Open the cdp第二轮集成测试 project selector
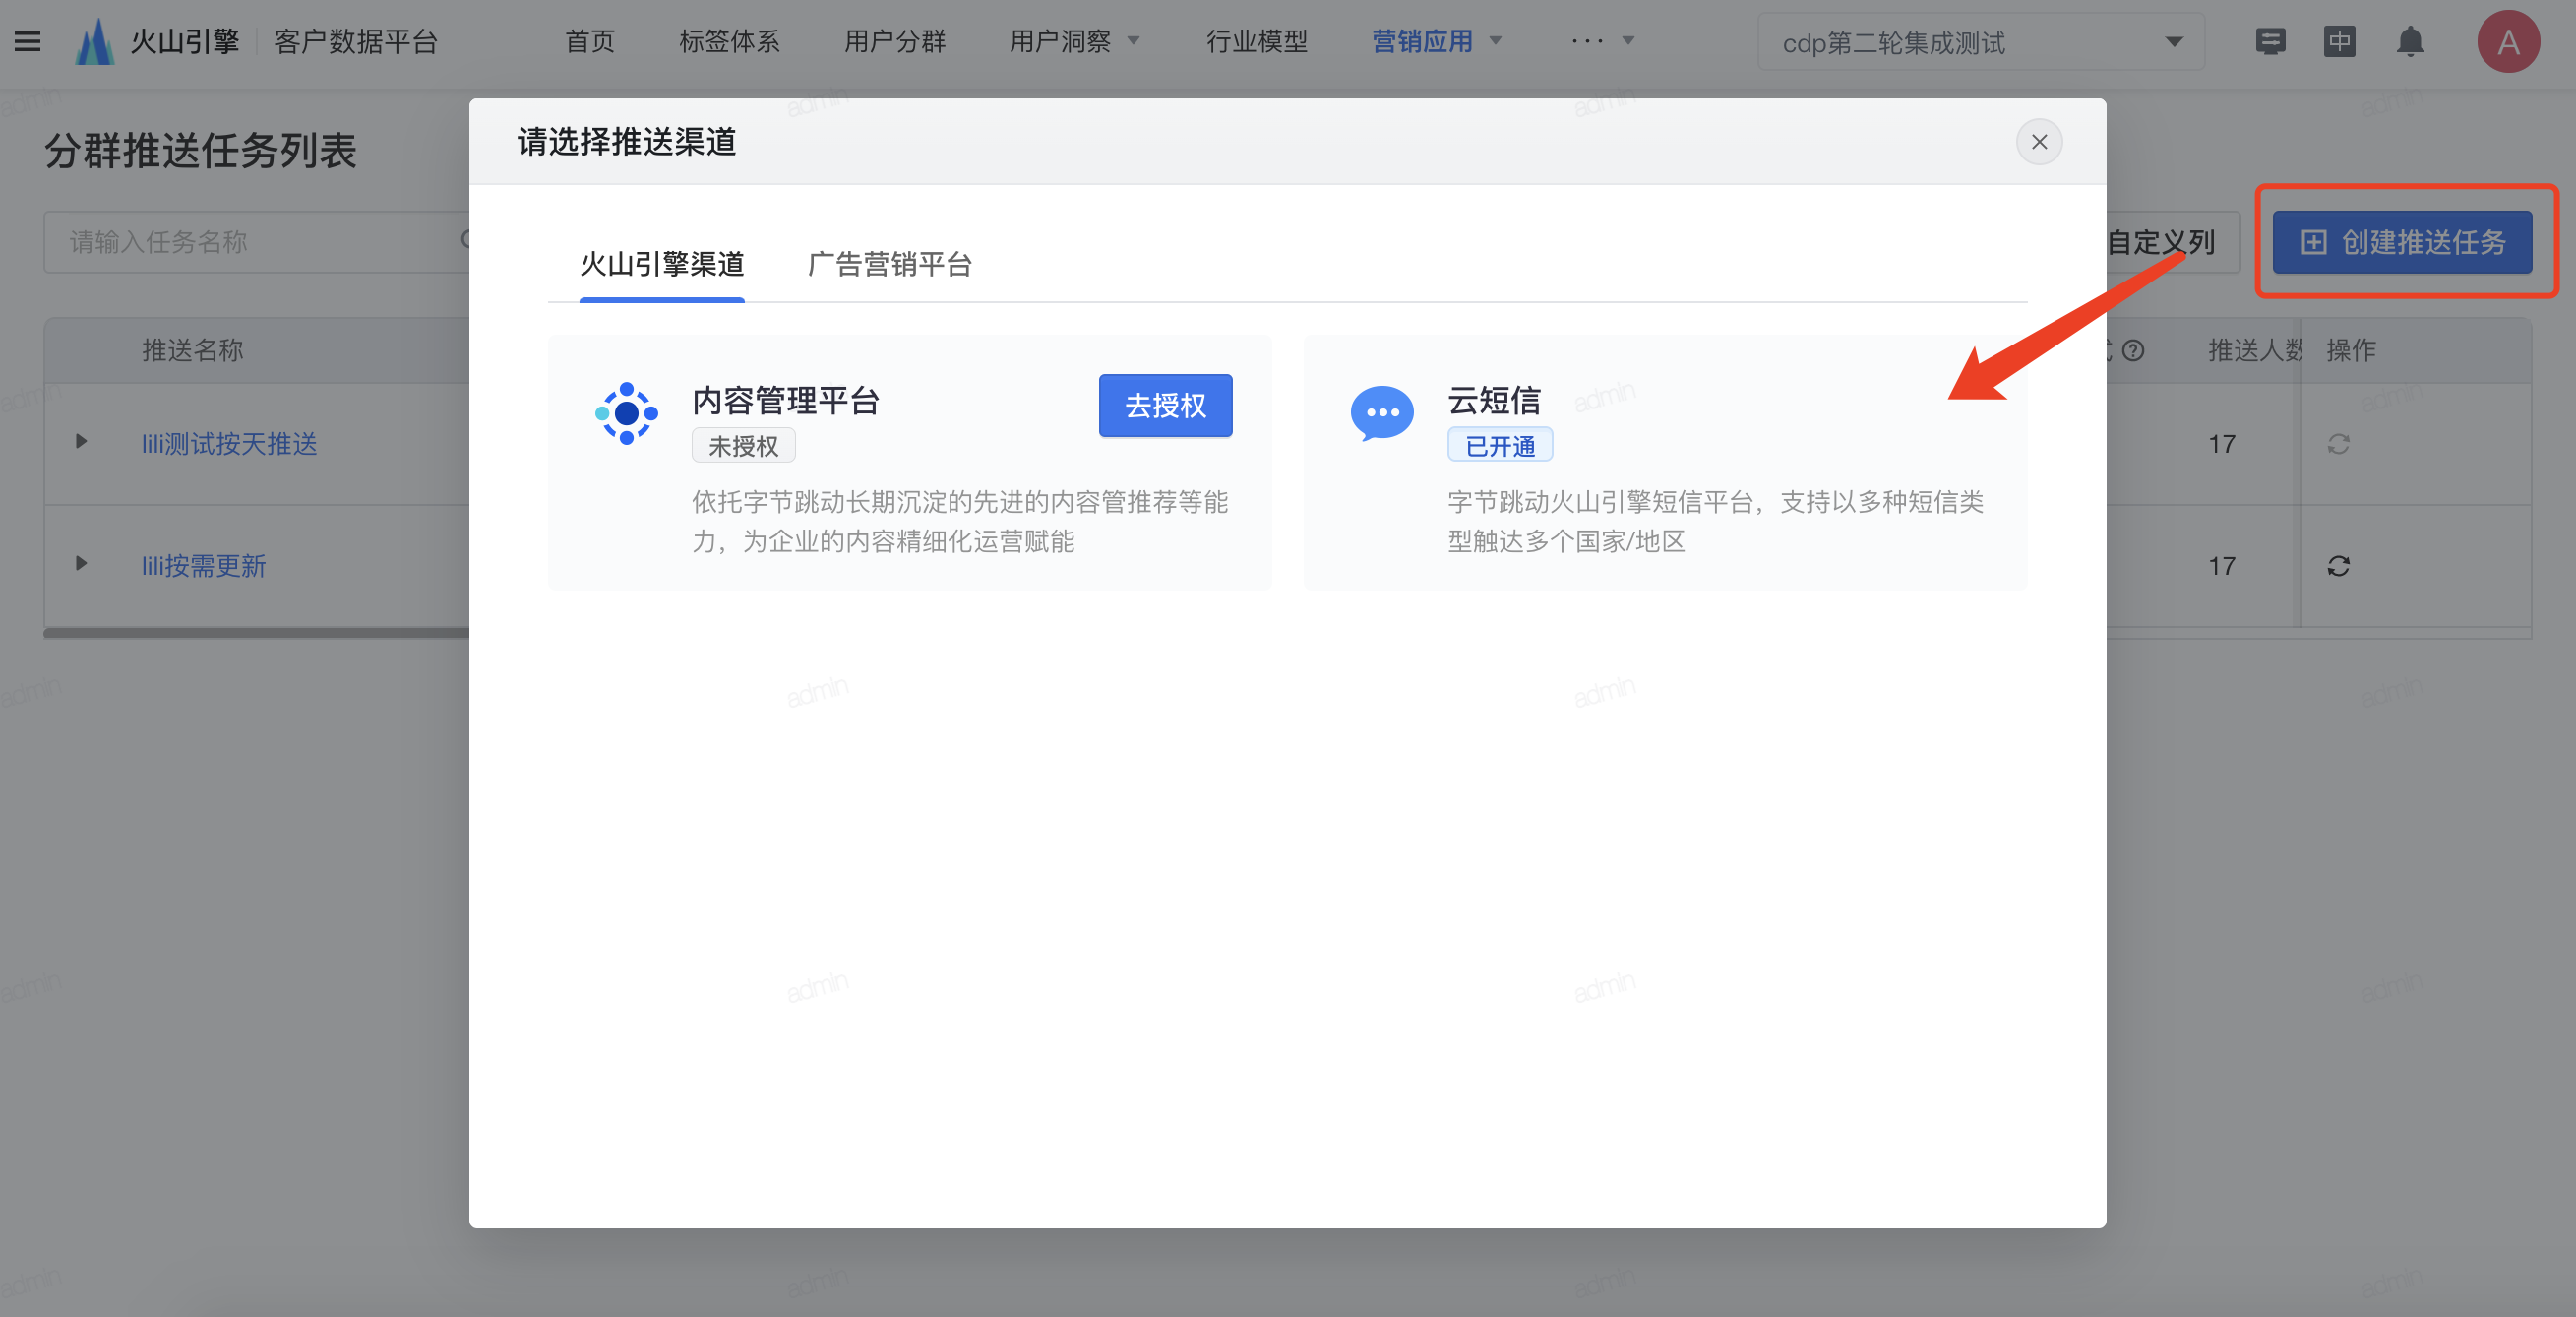2576x1317 pixels. [x=1980, y=42]
